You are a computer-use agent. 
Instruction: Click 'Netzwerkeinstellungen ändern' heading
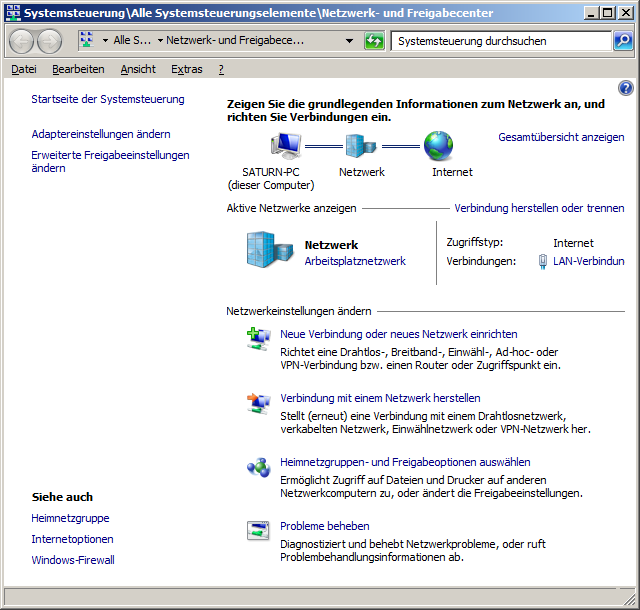click(x=299, y=312)
